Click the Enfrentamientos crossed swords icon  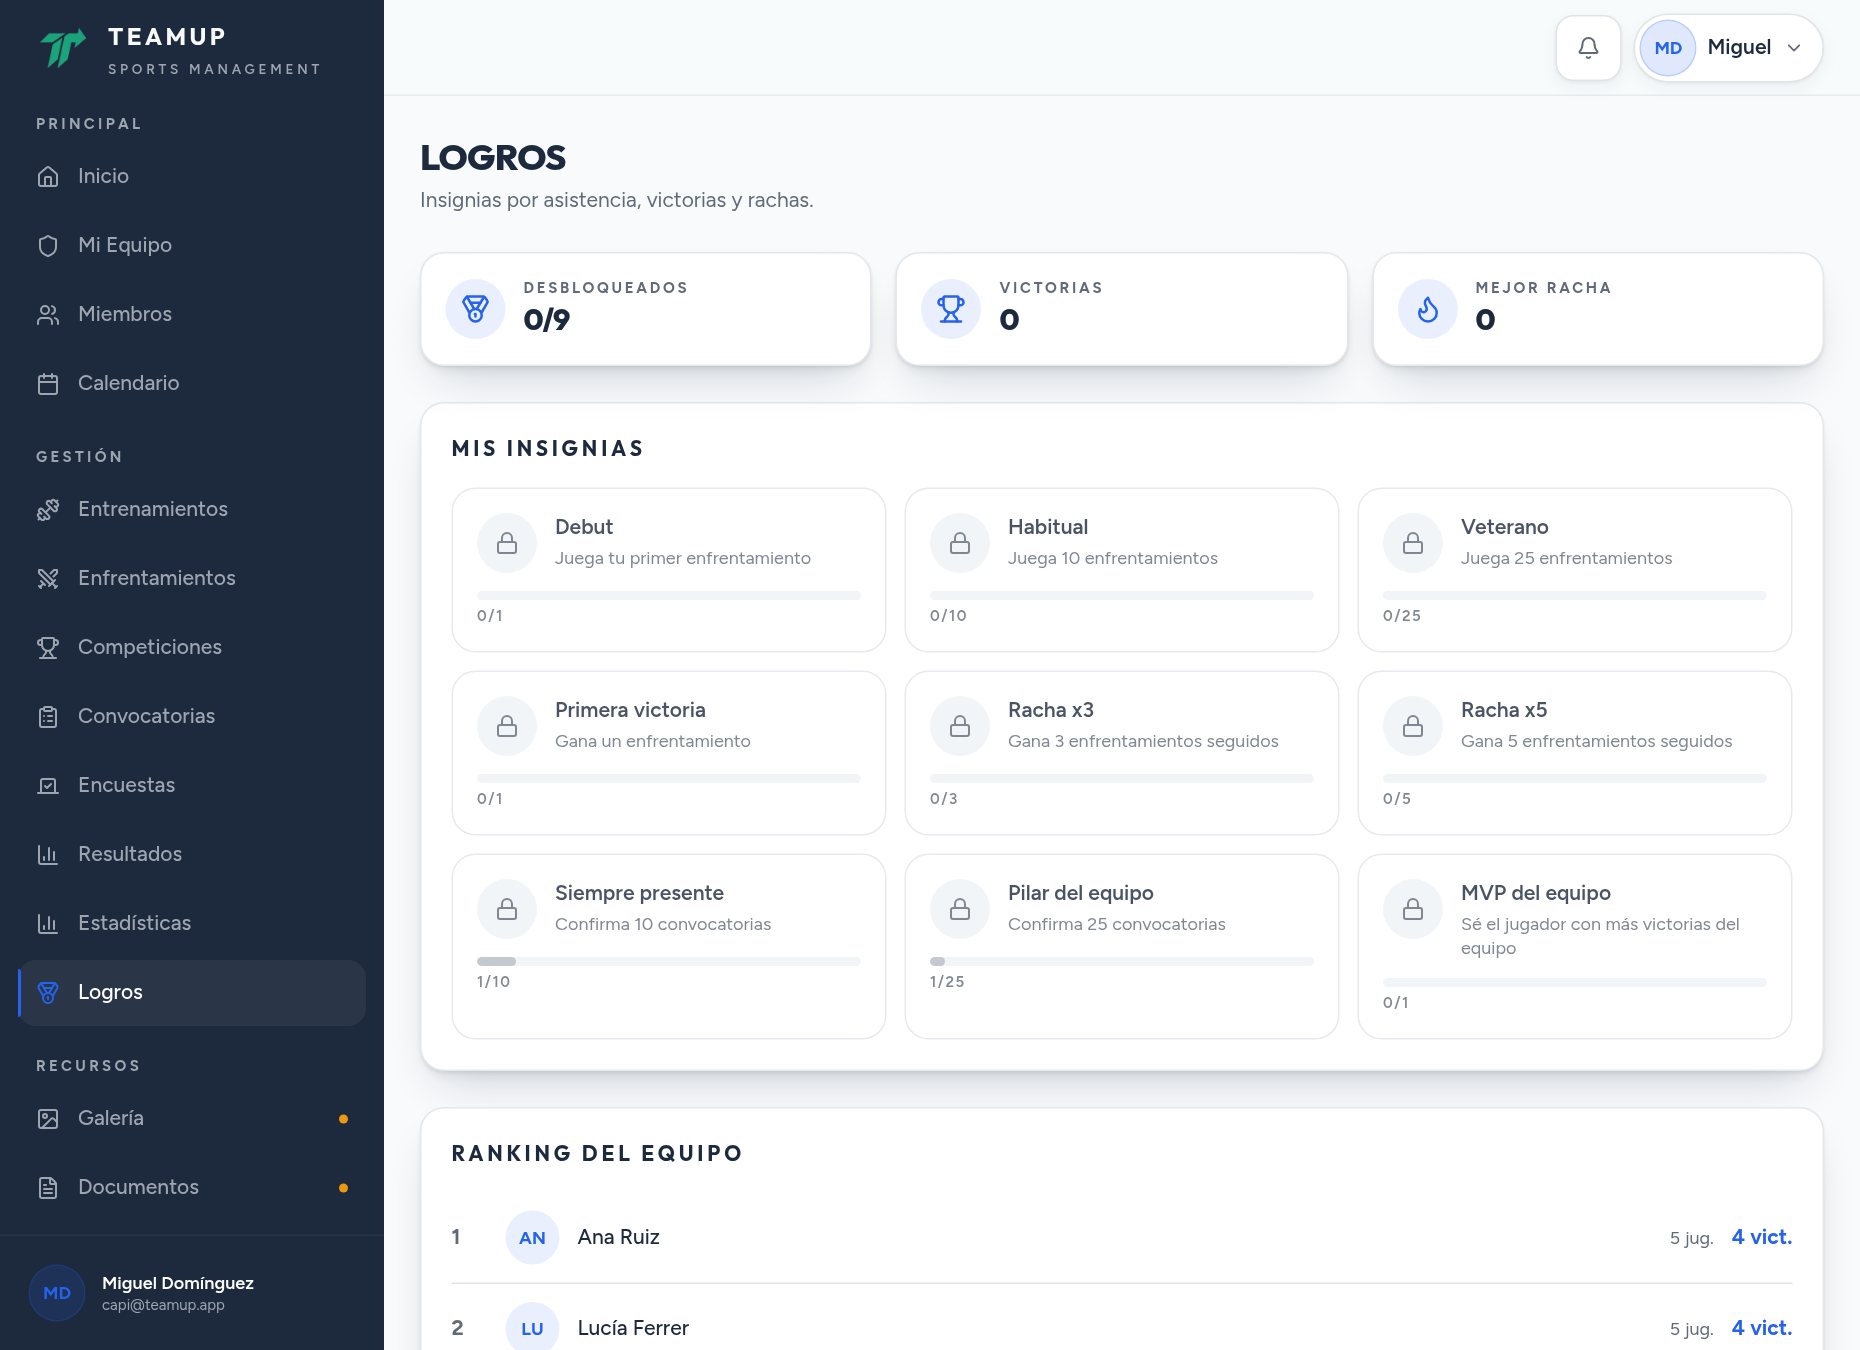pyautogui.click(x=48, y=579)
